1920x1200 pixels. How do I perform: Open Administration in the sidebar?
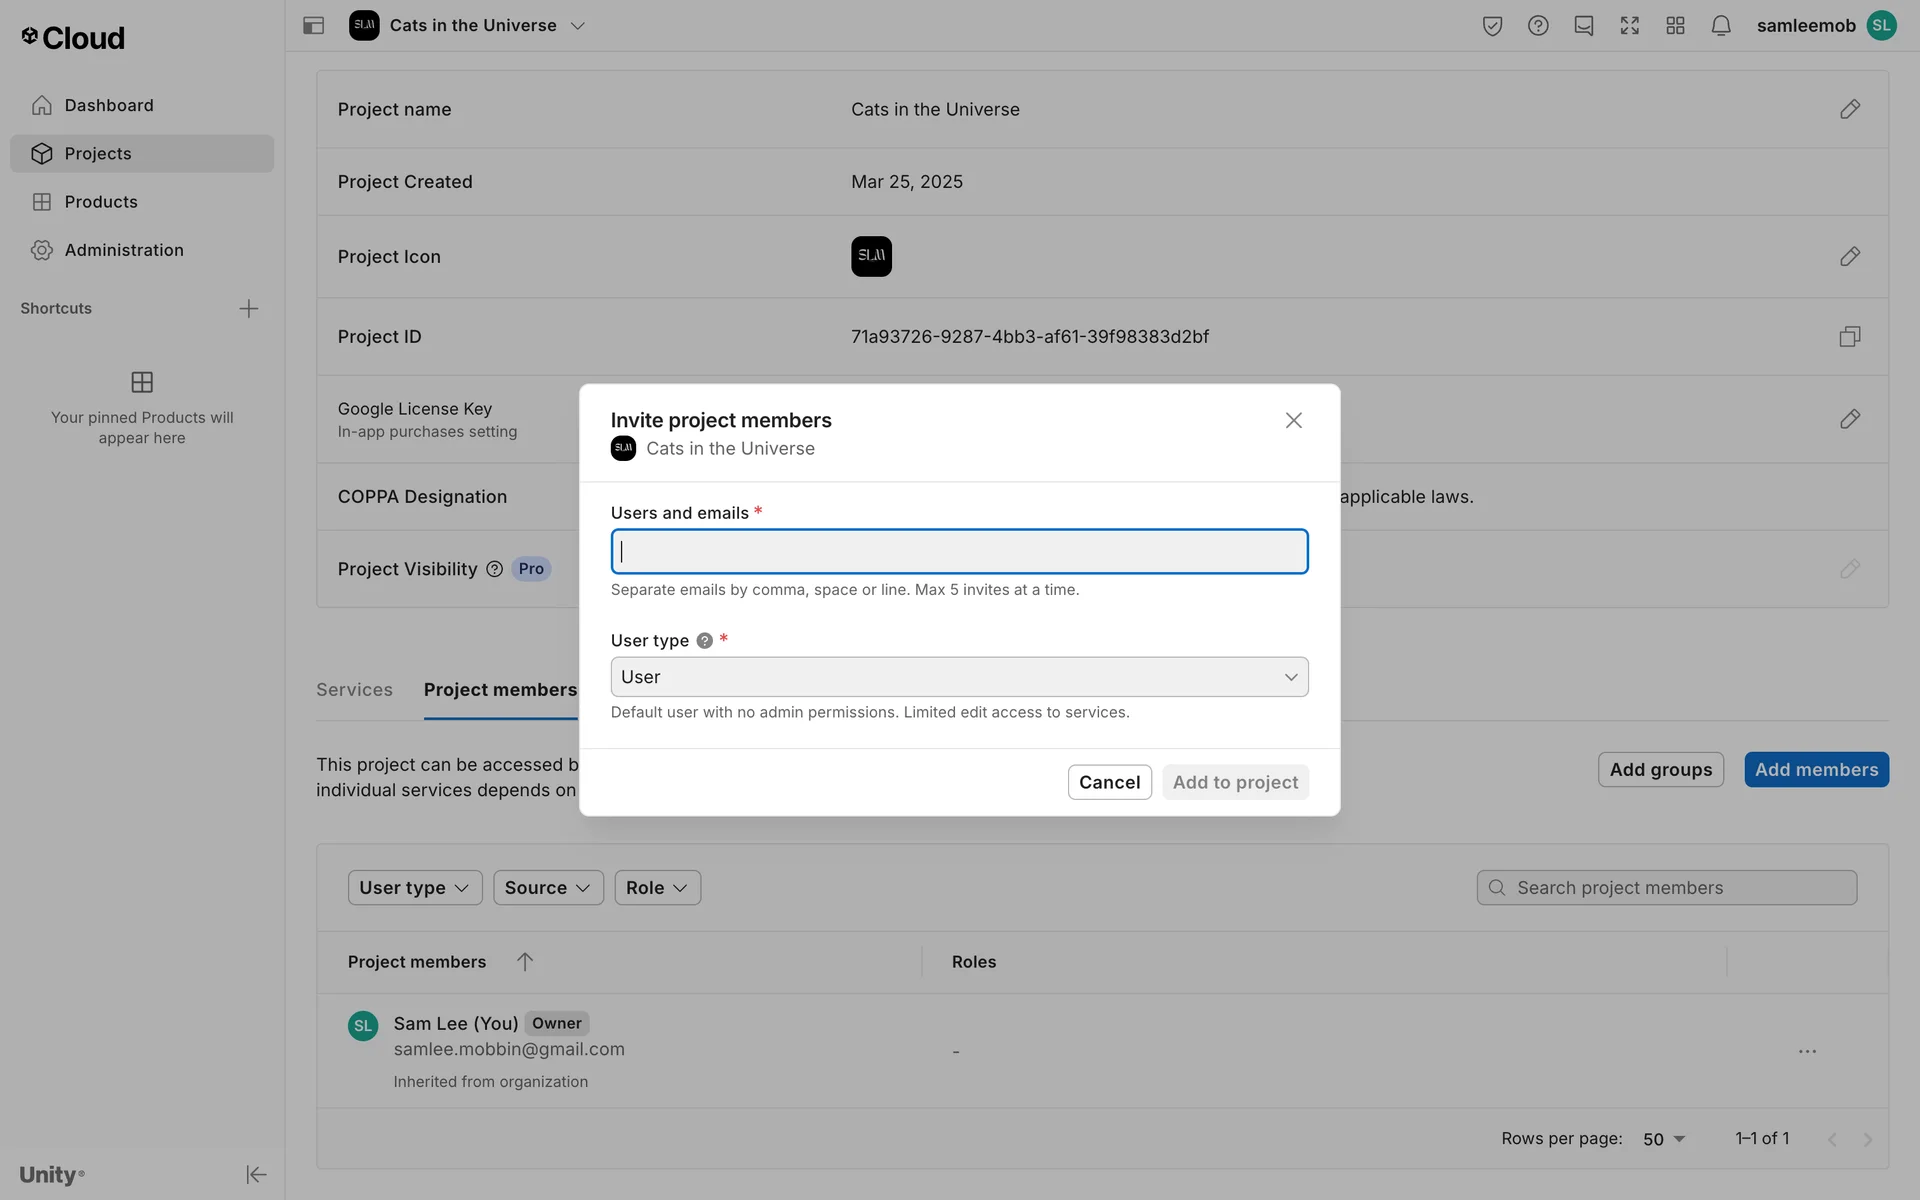pyautogui.click(x=124, y=250)
